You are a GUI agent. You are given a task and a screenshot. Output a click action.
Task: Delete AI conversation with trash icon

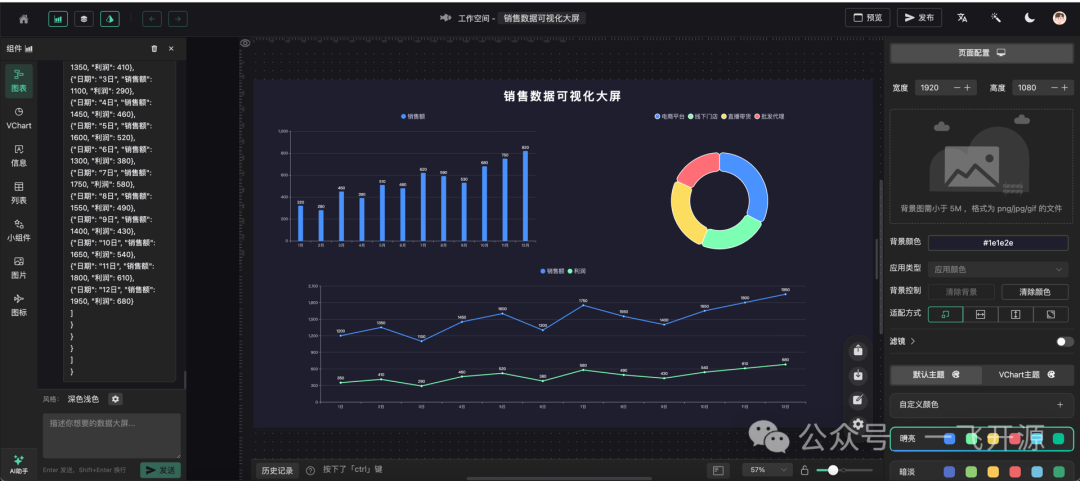point(154,48)
